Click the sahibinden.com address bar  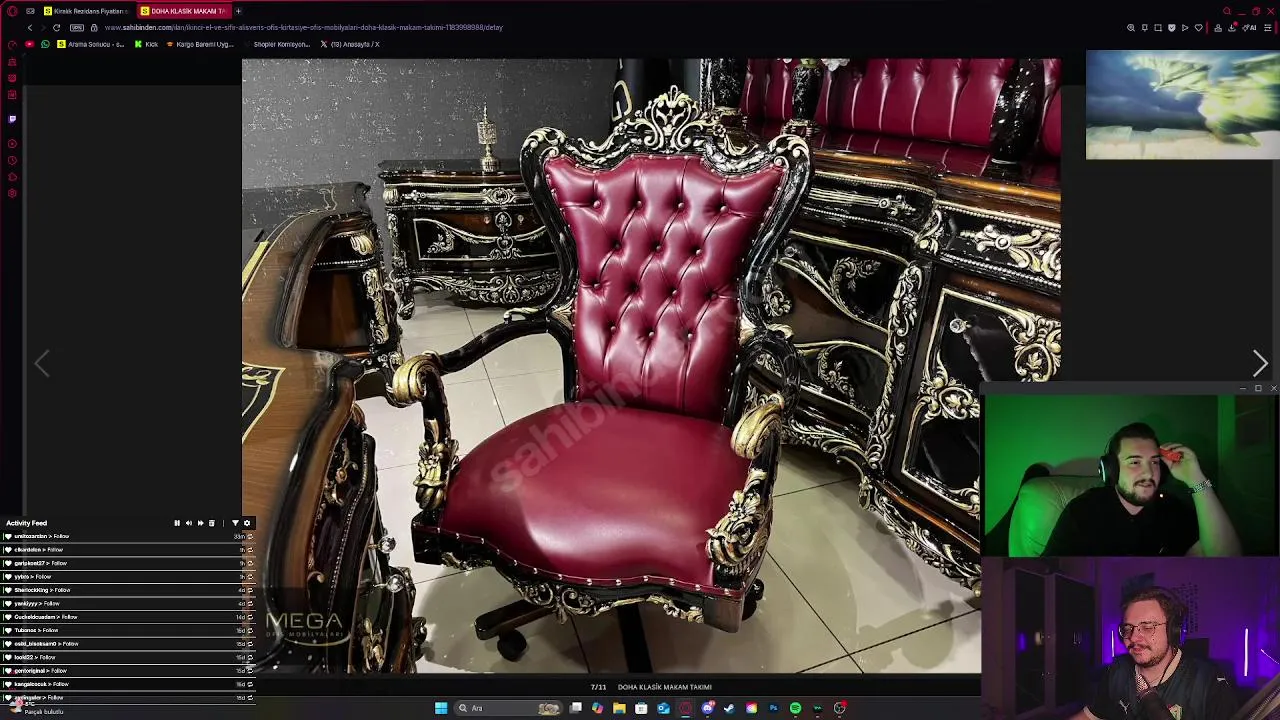304,27
